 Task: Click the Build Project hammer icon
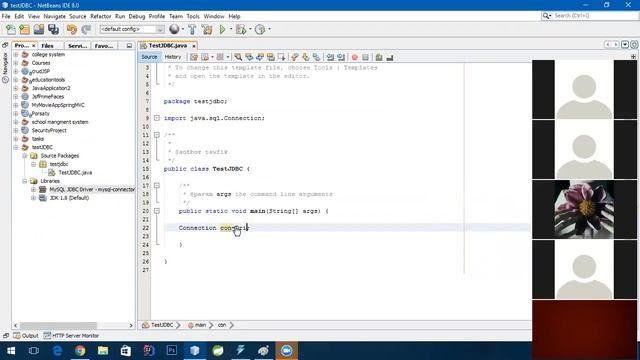(x=192, y=29)
